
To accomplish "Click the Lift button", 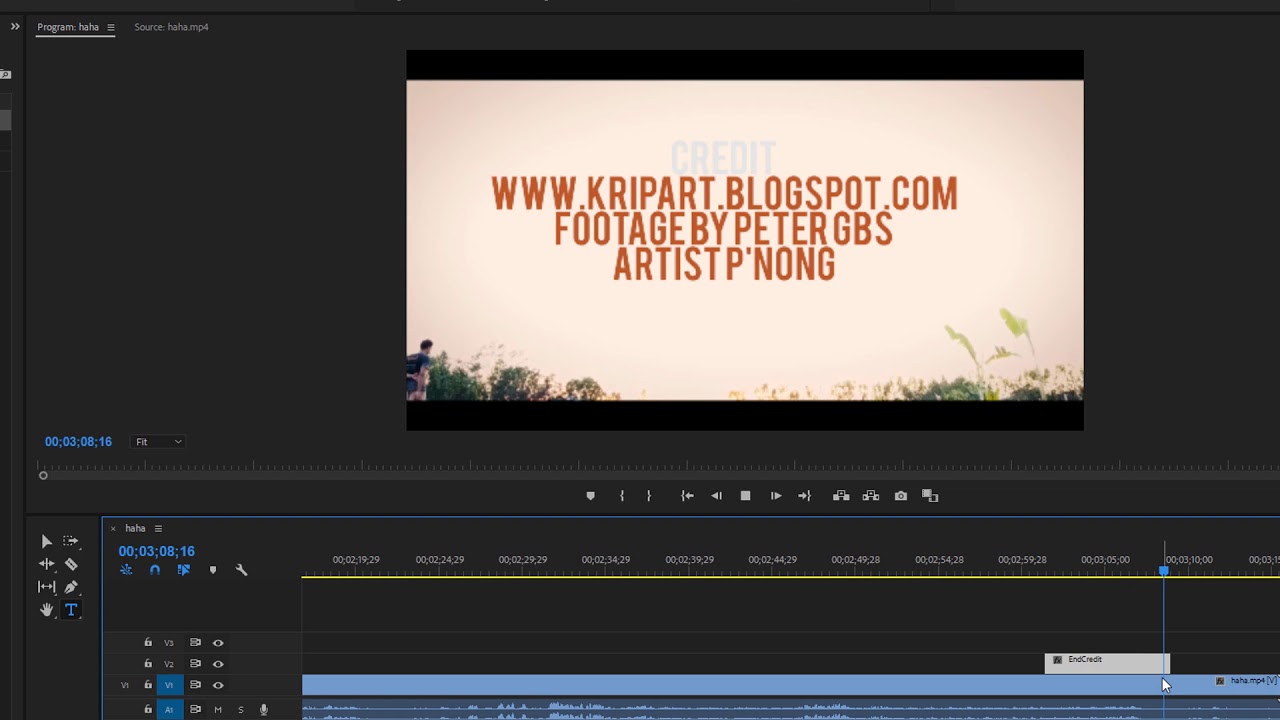I will 841,496.
